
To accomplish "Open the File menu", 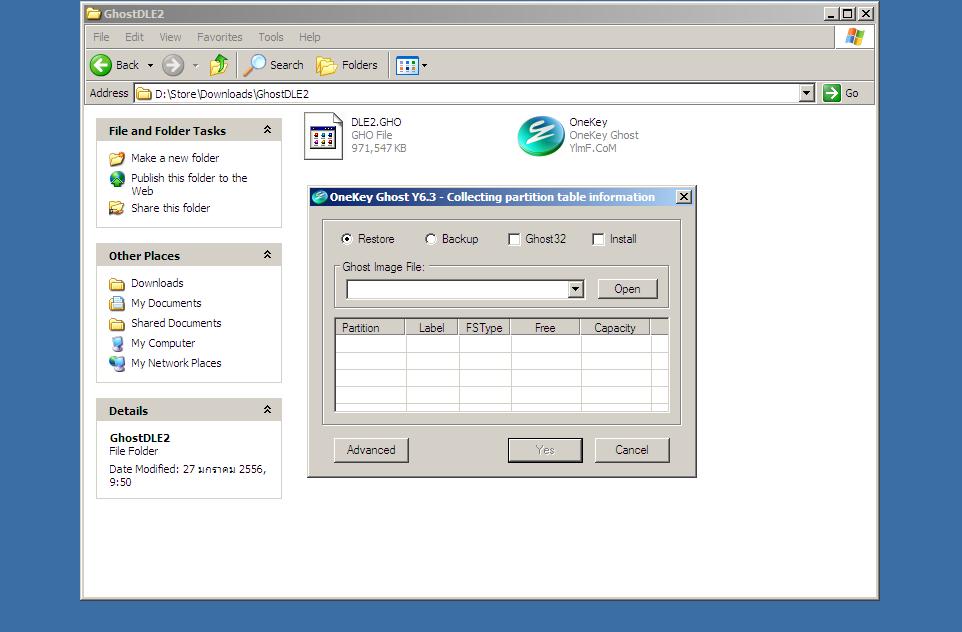I will [x=101, y=37].
